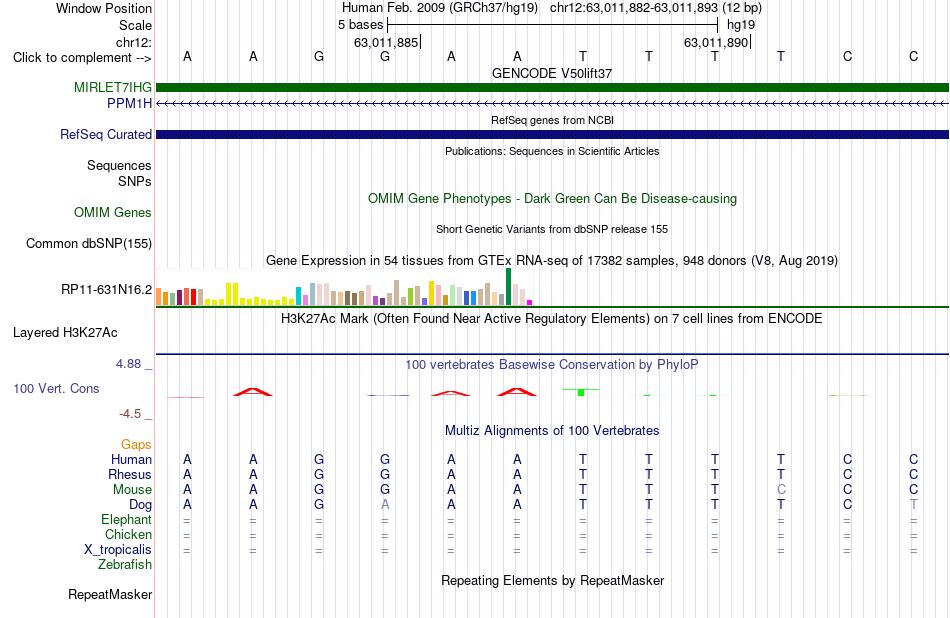The height and width of the screenshot is (618, 950).
Task: Click the tallest dark green GTEx bar
Action: point(508,287)
